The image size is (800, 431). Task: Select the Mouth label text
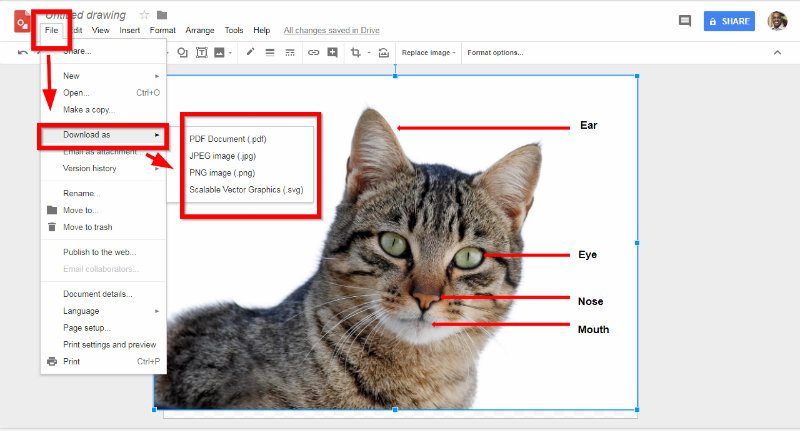tap(593, 329)
